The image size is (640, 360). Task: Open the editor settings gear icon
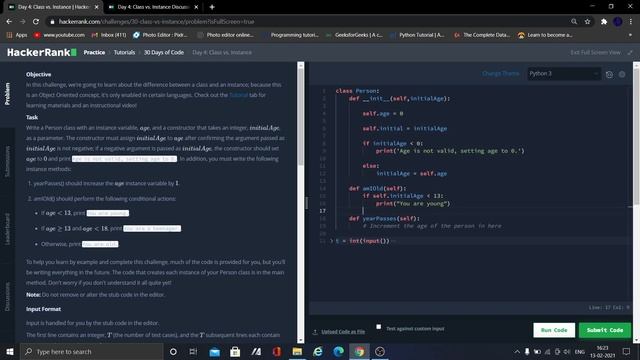[622, 74]
